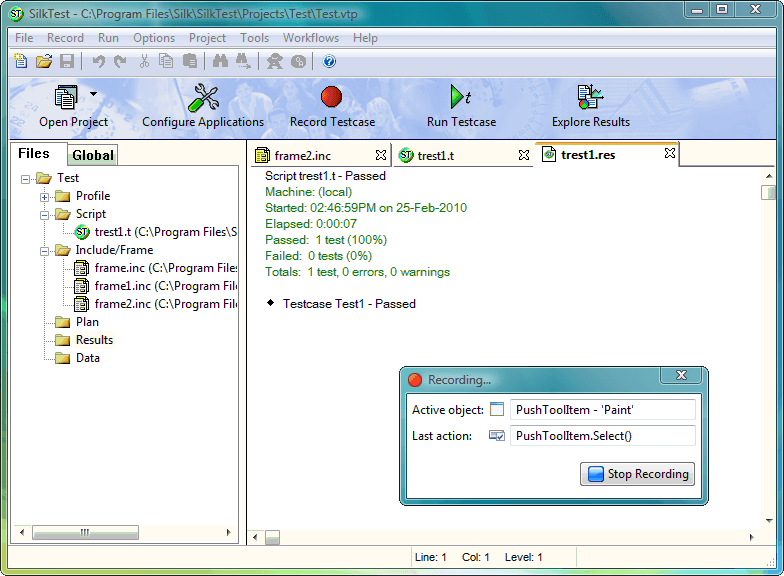The height and width of the screenshot is (576, 784).
Task: Click the Open Project icon
Action: [x=66, y=96]
